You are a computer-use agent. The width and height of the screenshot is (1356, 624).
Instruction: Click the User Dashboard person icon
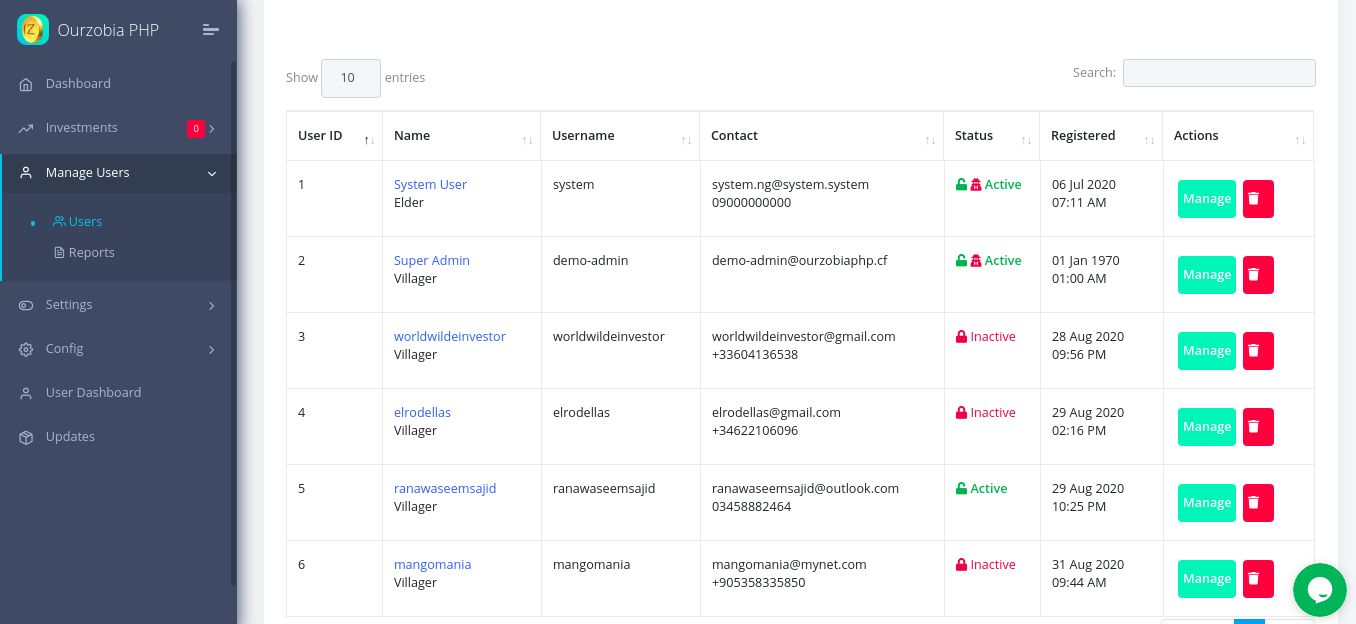26,393
